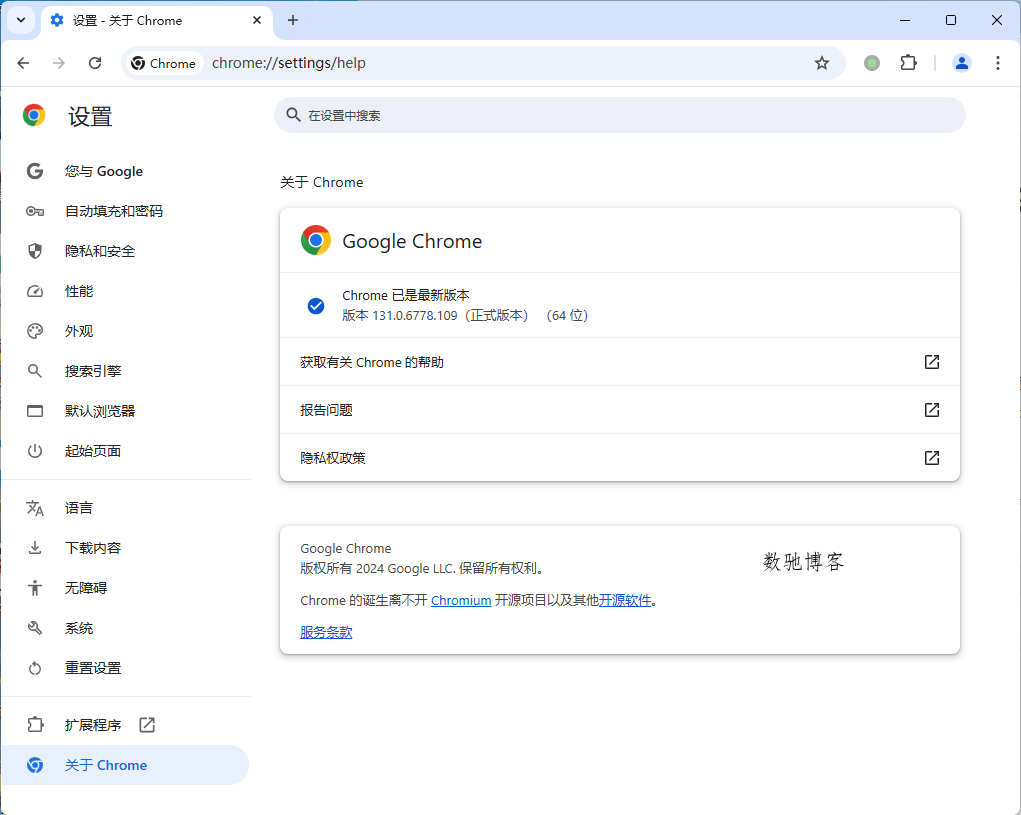The height and width of the screenshot is (815, 1021).
Task: Go to 默认浏览器 settings
Action: pyautogui.click(x=126, y=411)
